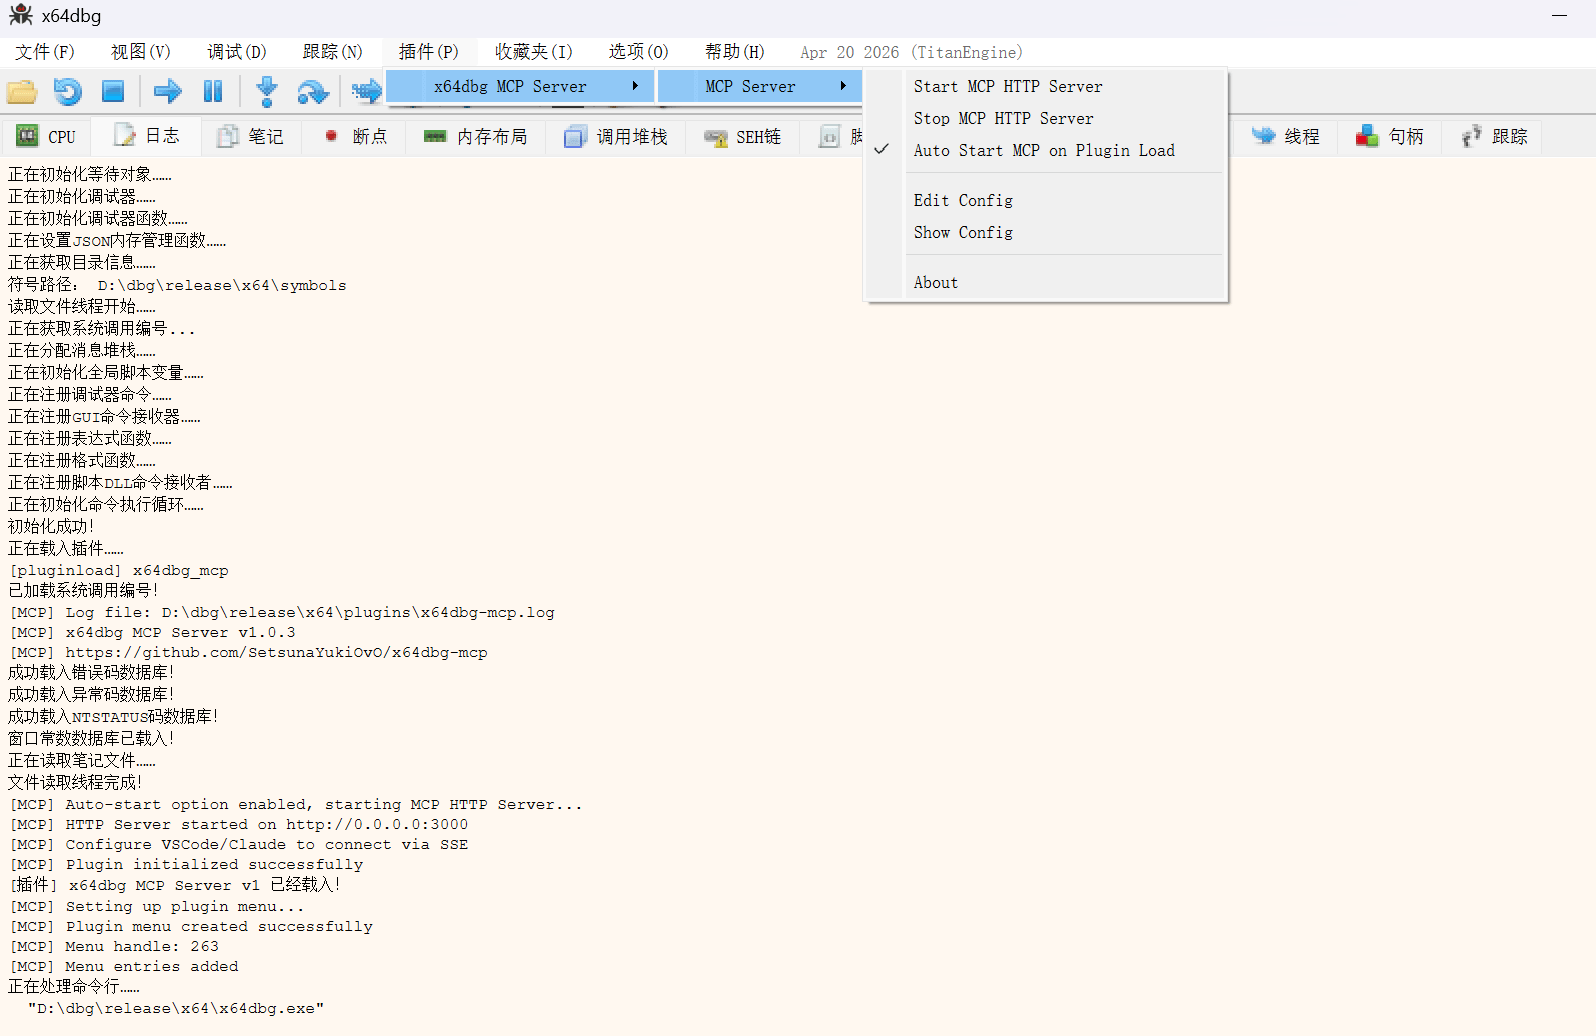Viewport: 1596px width, 1036px height.
Task: Select Show Config menu entry
Action: click(1046, 233)
